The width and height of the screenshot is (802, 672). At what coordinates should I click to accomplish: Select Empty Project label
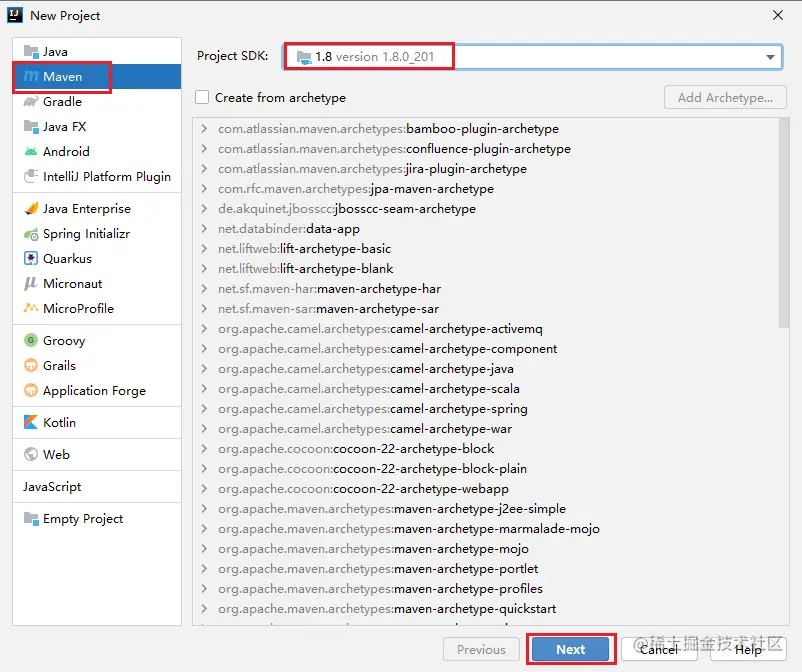pos(83,519)
